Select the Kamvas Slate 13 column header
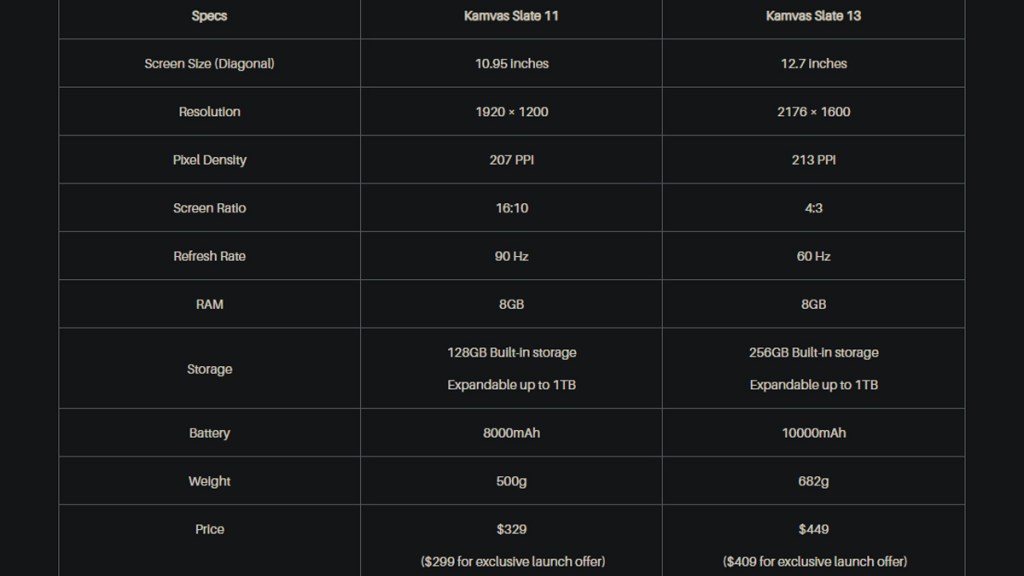 (x=813, y=16)
